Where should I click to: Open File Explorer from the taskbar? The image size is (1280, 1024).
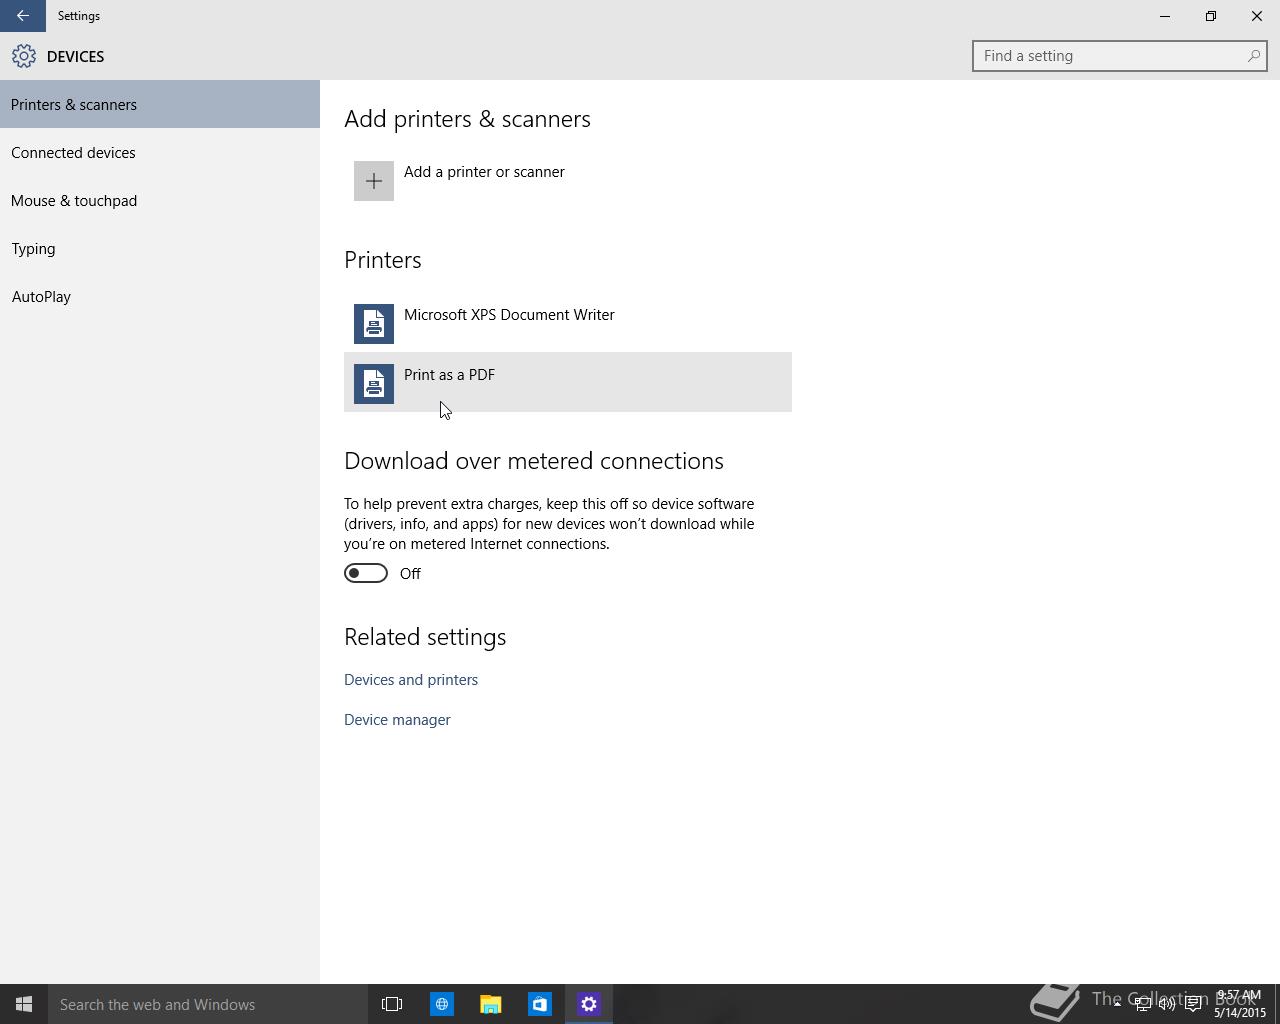tap(490, 1004)
